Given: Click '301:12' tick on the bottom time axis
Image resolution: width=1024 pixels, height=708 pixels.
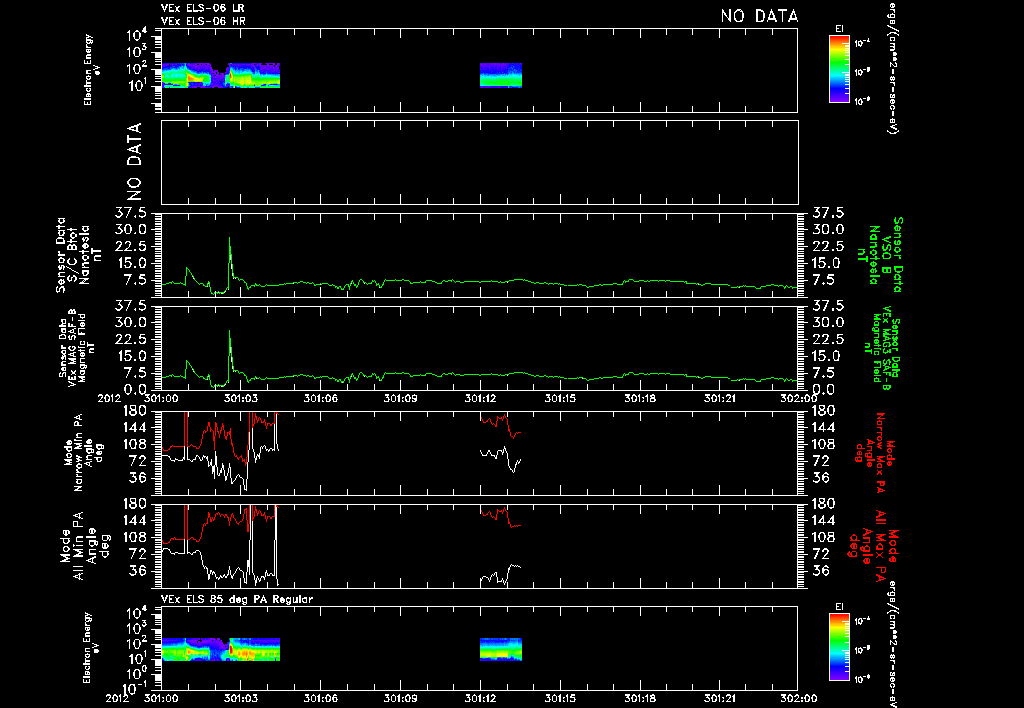Looking at the screenshot, I should pyautogui.click(x=480, y=698).
